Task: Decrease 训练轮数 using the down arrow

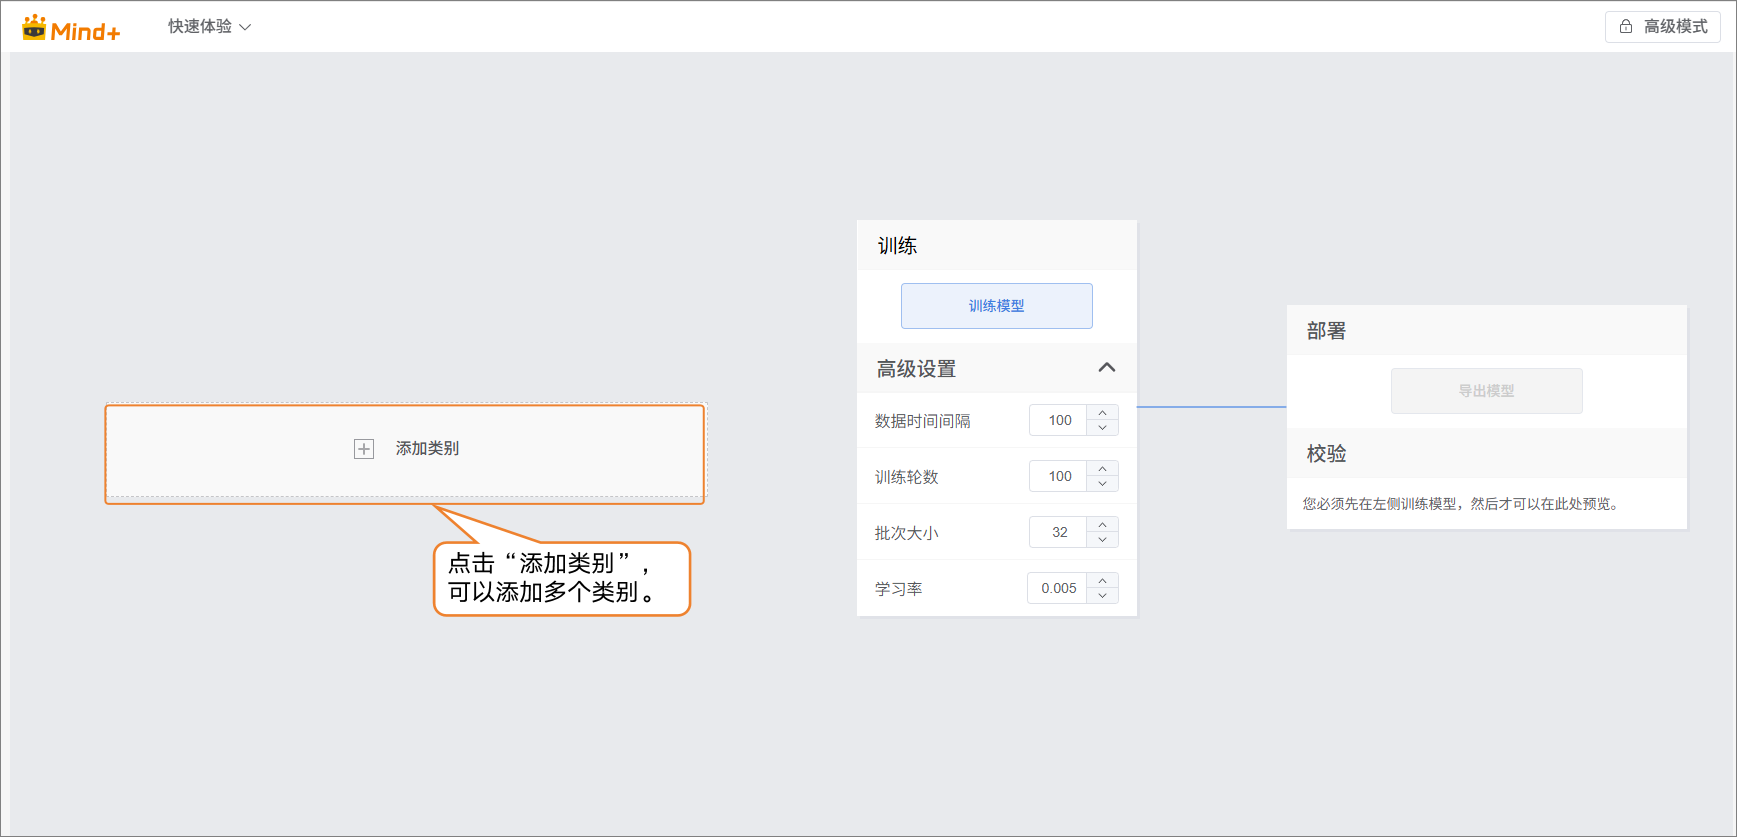Action: pyautogui.click(x=1102, y=484)
